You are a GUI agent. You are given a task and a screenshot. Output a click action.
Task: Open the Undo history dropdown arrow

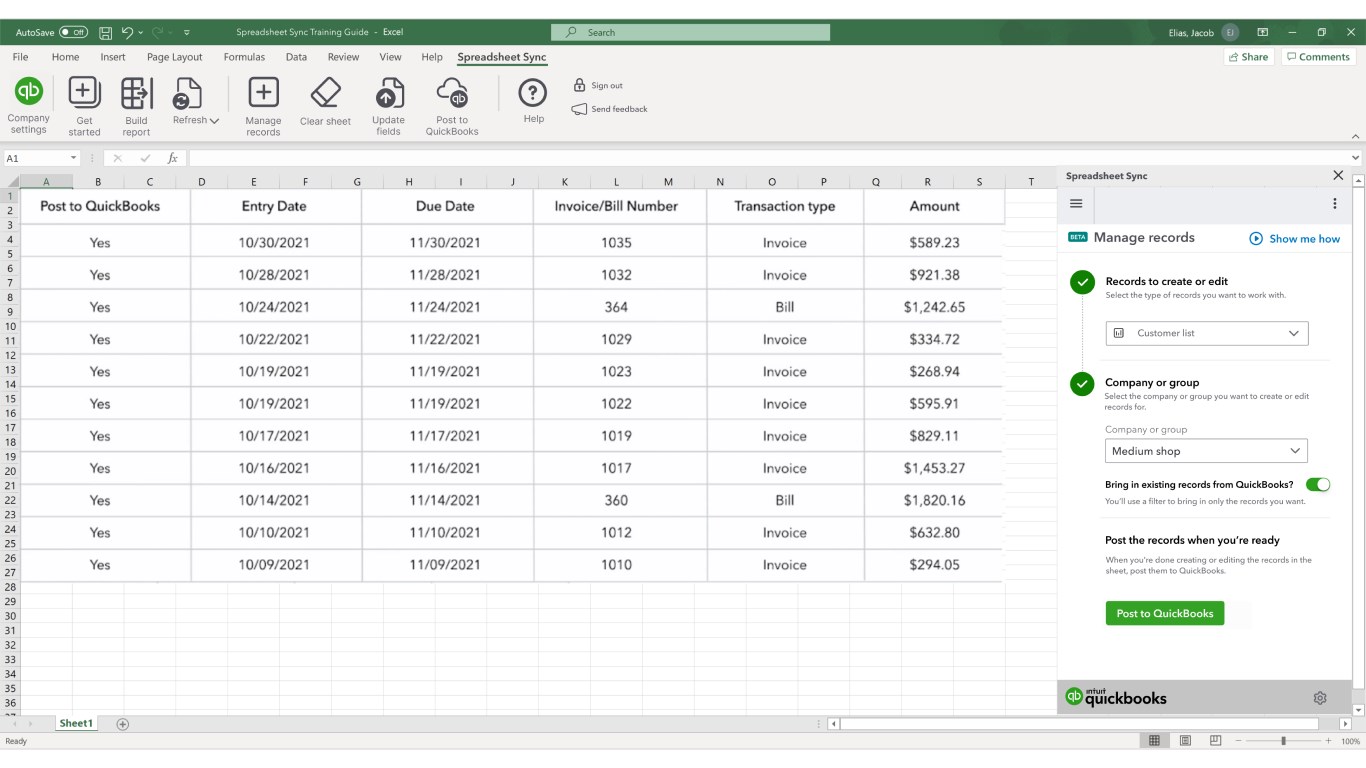pyautogui.click(x=141, y=32)
